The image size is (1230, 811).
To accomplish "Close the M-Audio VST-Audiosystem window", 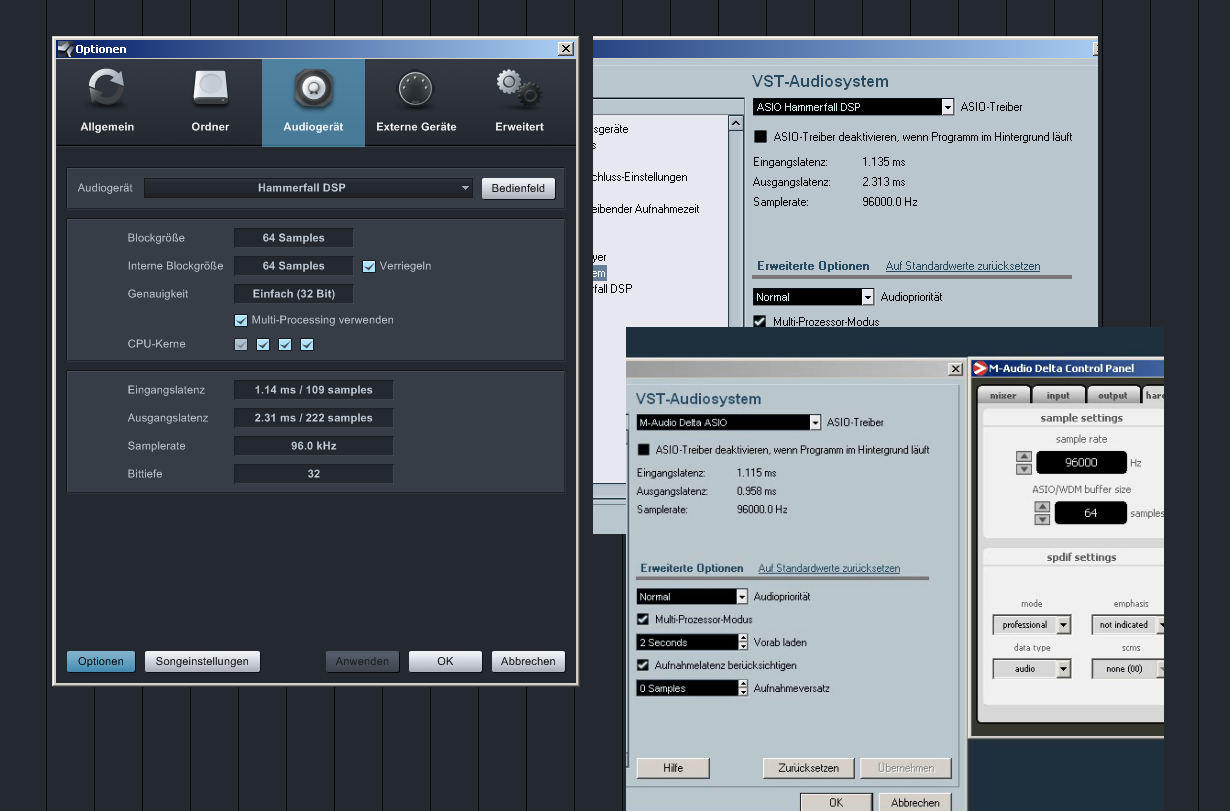I will pyautogui.click(x=955, y=369).
